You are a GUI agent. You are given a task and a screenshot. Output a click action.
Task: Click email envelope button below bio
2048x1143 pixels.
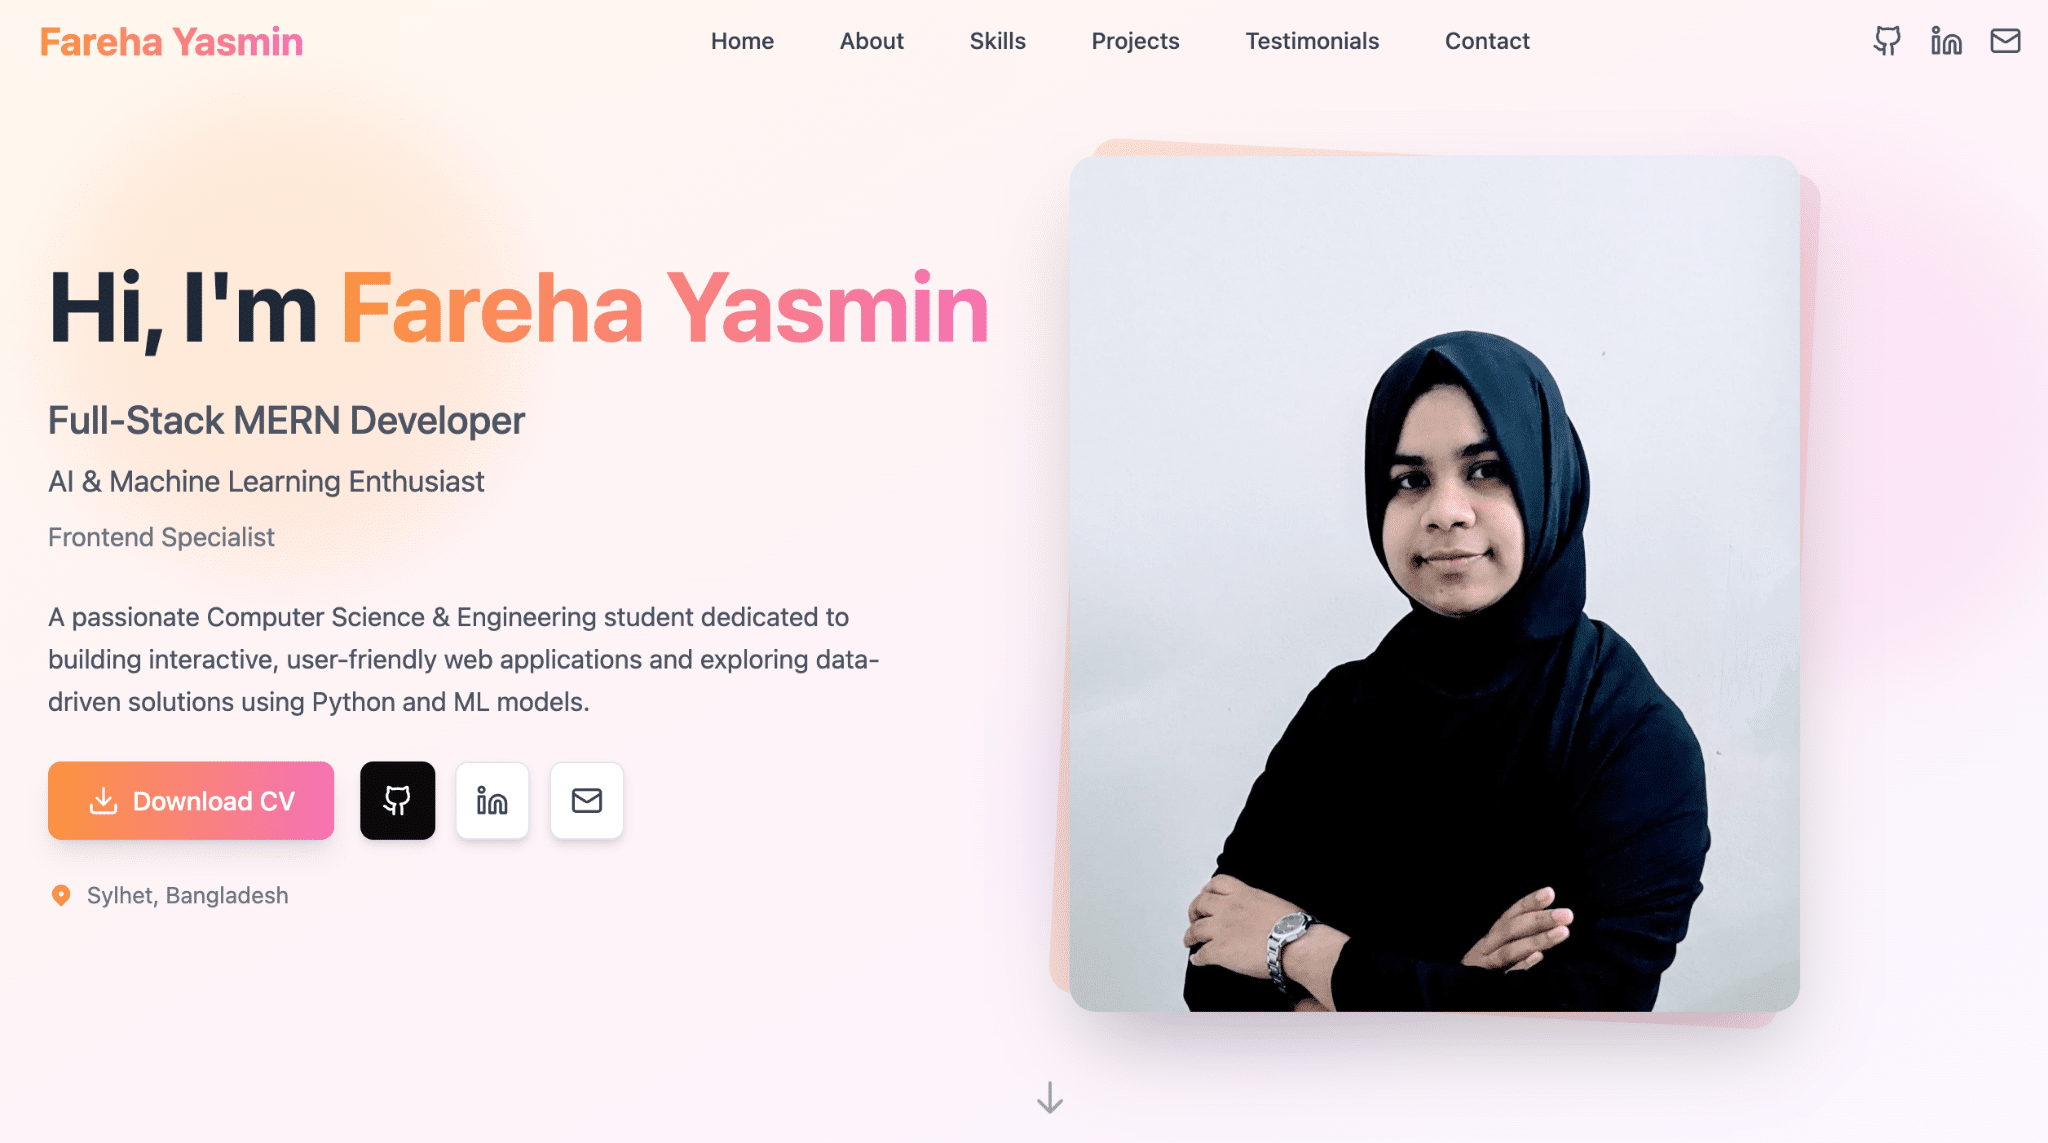click(x=587, y=800)
